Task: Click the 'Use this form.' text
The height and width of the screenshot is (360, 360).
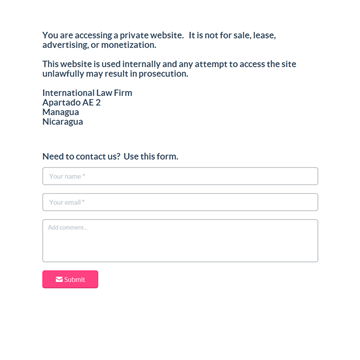Action: pos(151,157)
